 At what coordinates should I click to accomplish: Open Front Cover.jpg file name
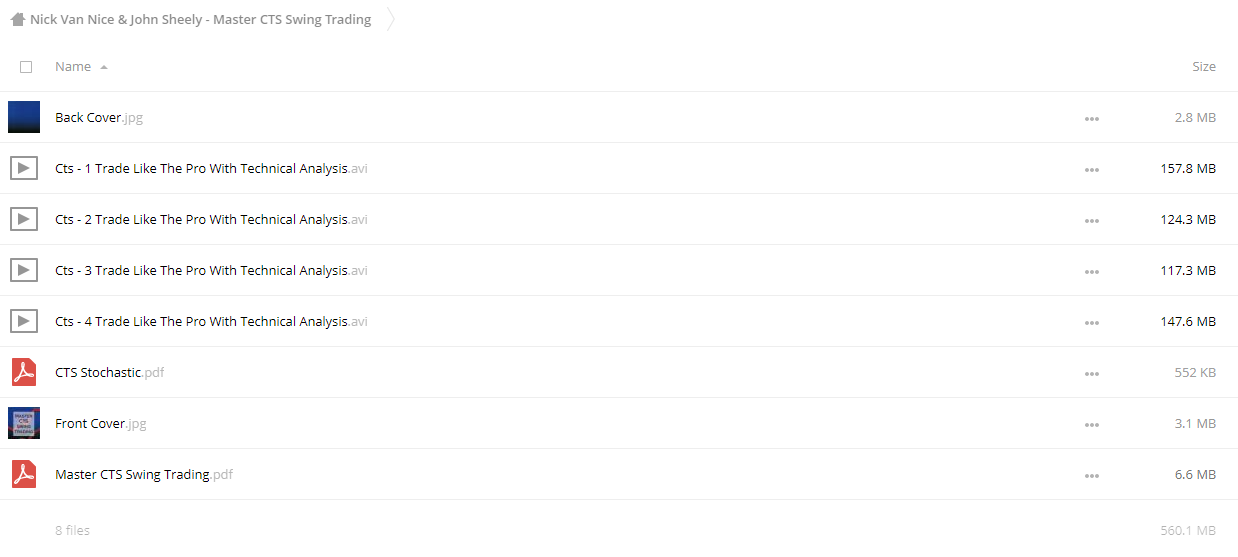[x=100, y=423]
